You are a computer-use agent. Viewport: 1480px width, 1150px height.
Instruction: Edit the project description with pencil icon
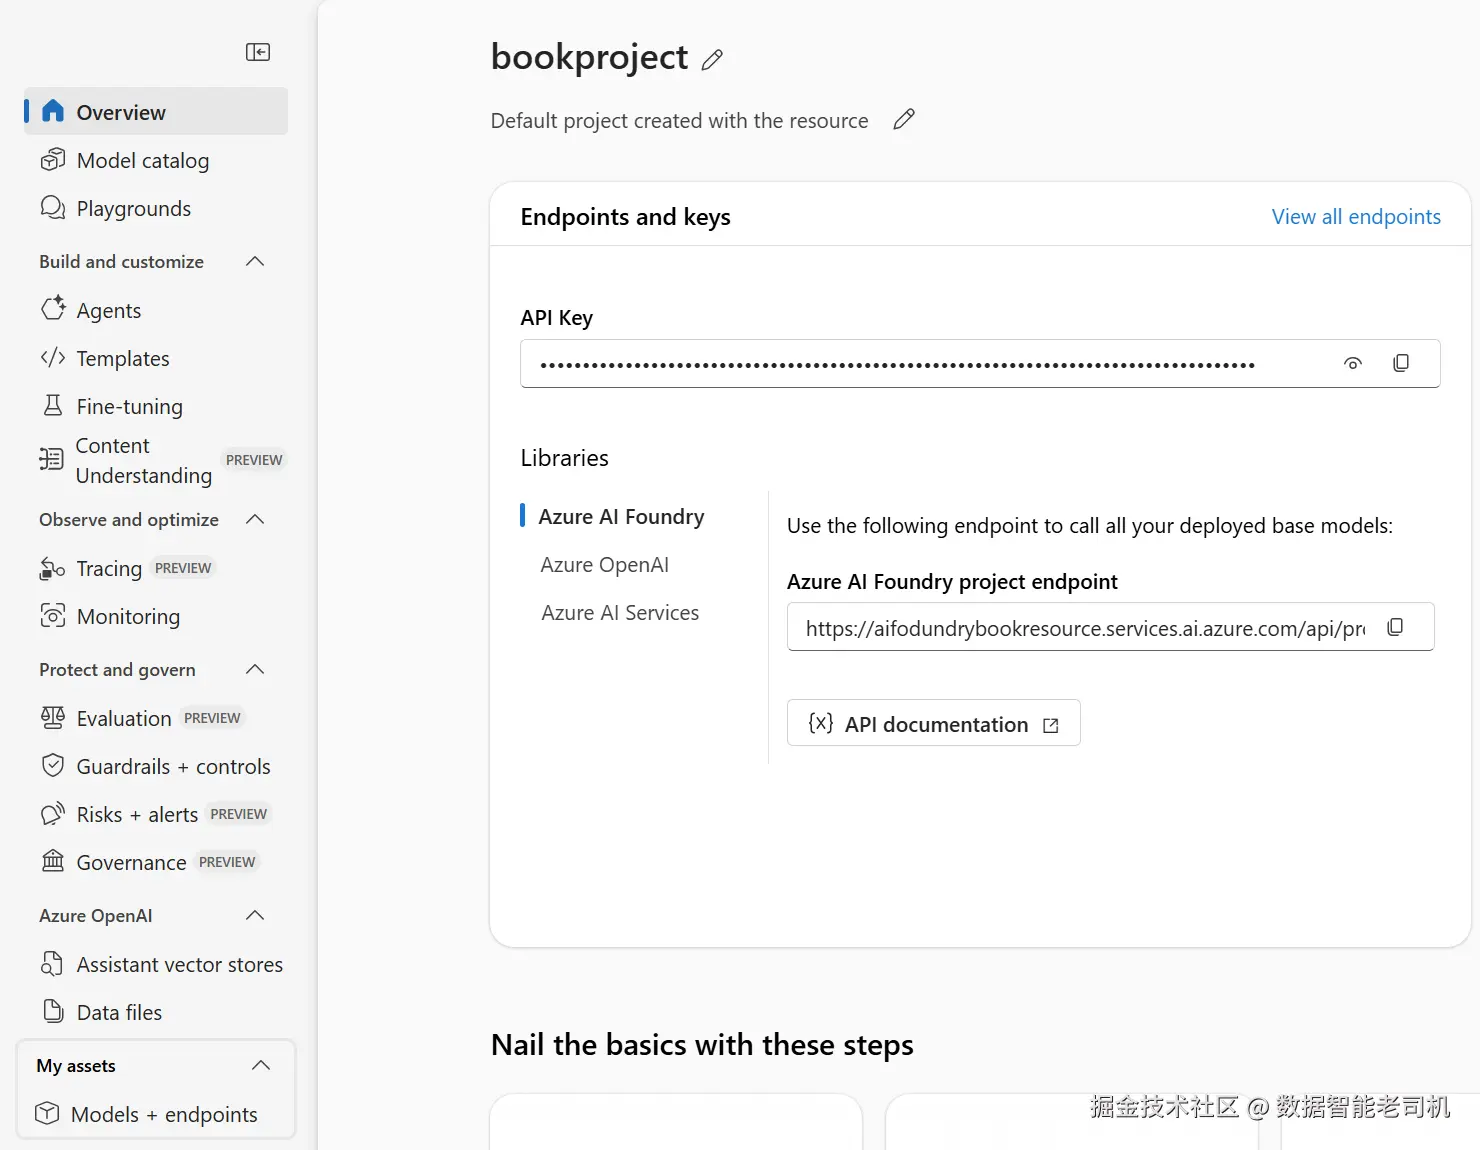pyautogui.click(x=904, y=120)
